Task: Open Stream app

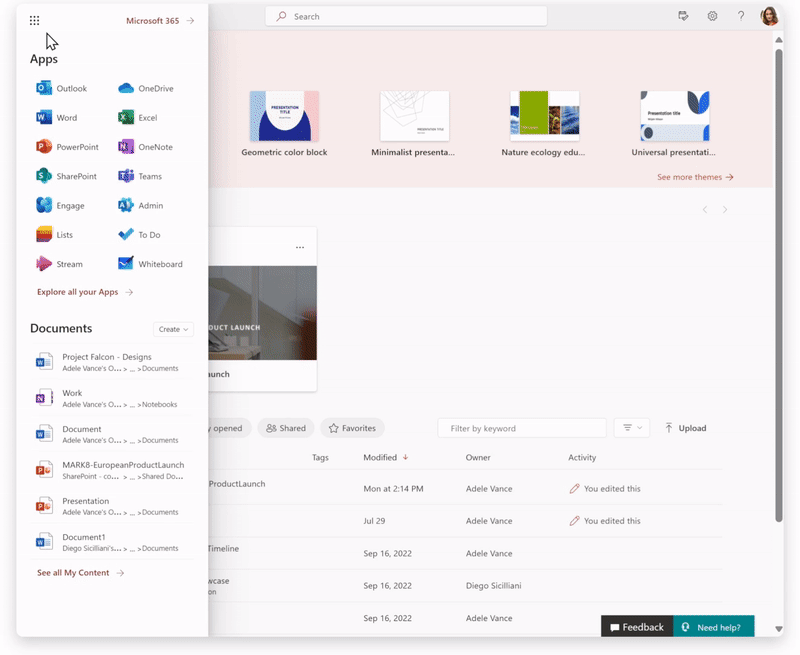Action: 59,264
